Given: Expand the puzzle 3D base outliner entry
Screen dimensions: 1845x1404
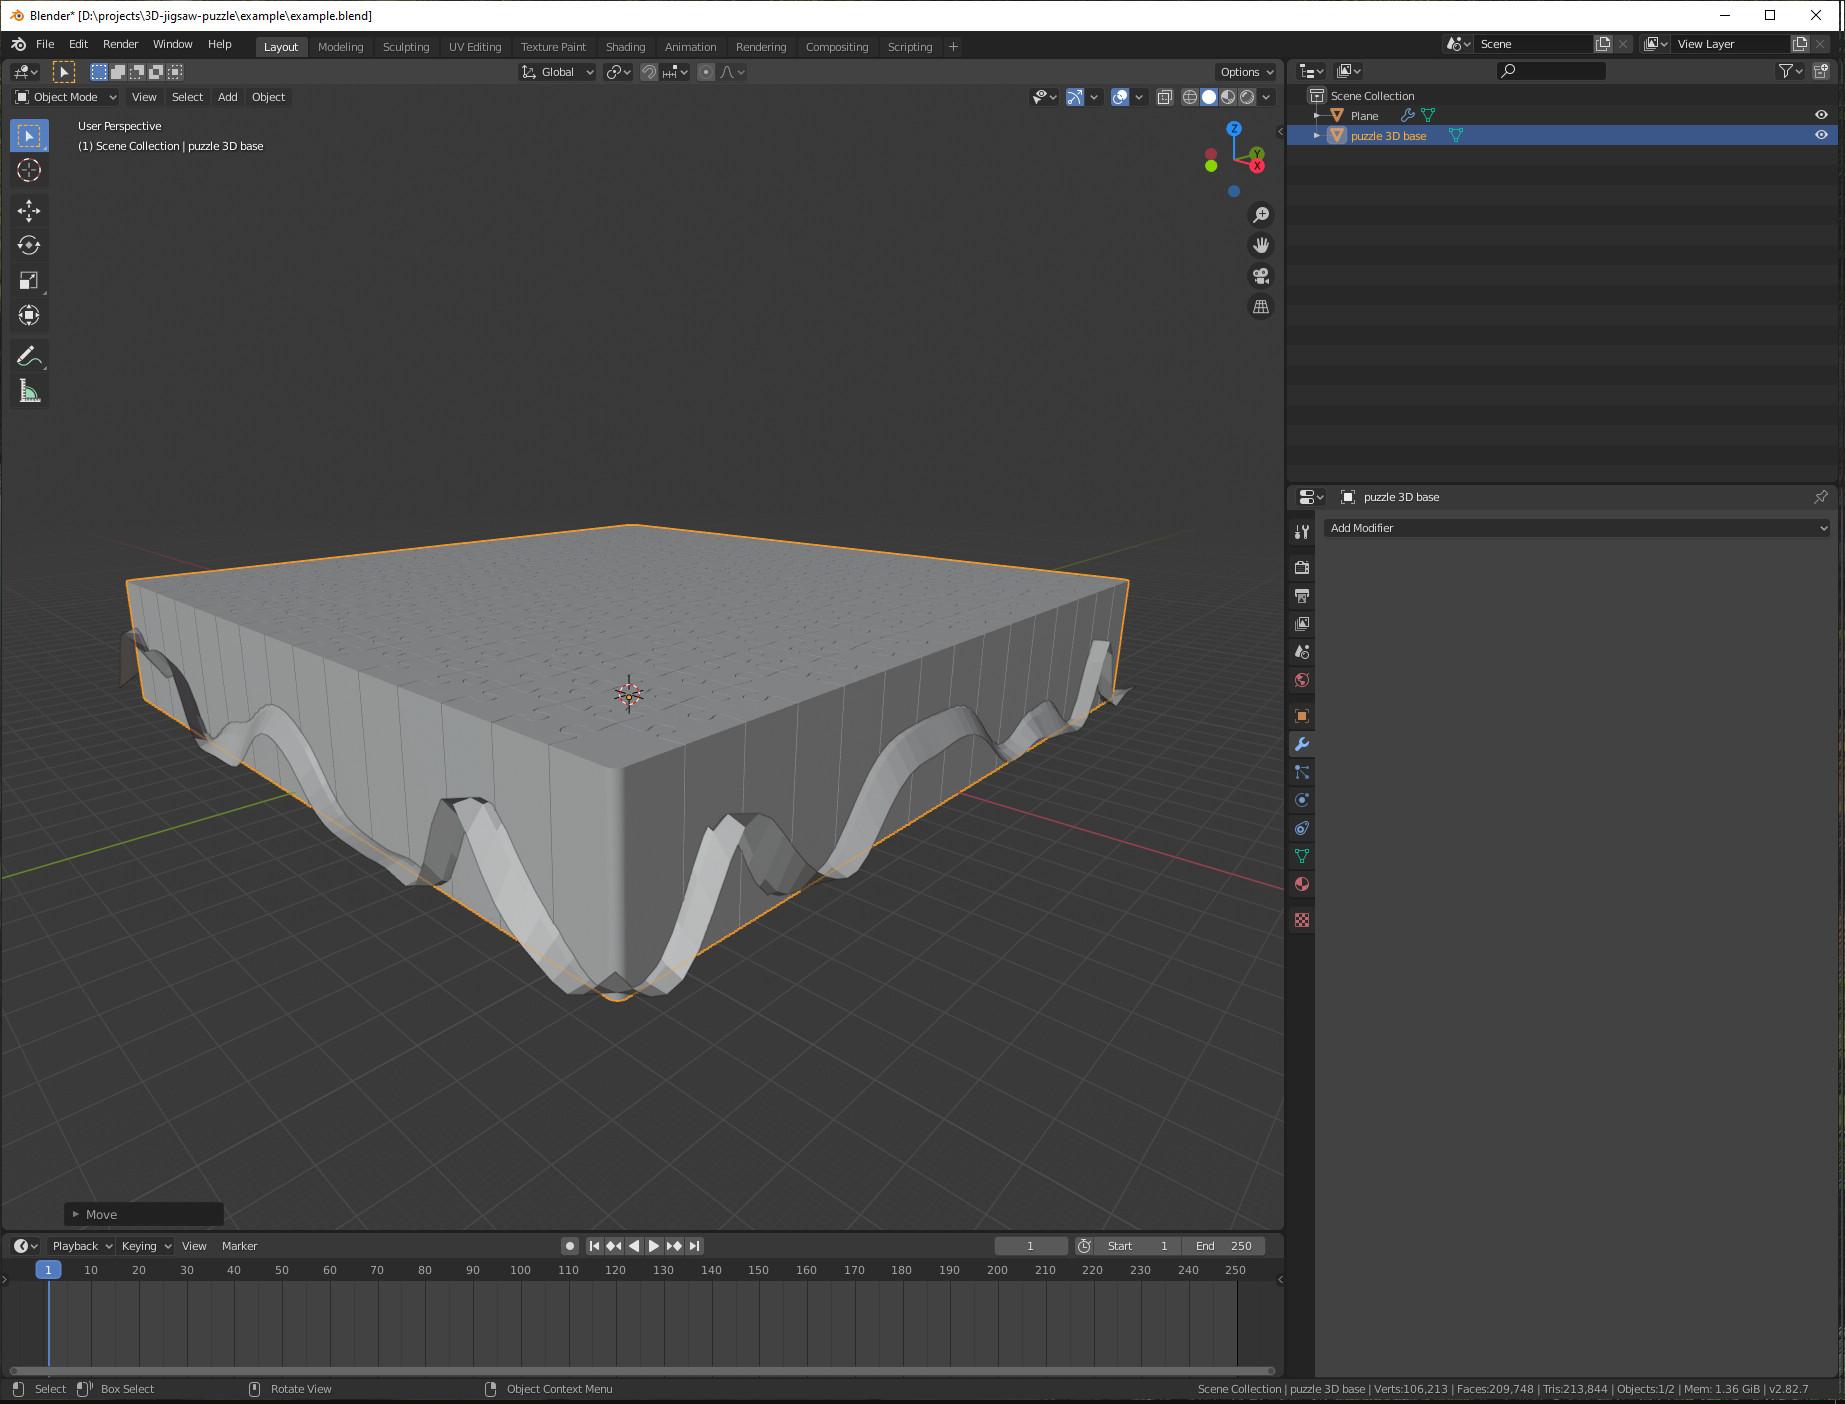Looking at the screenshot, I should click(x=1316, y=135).
